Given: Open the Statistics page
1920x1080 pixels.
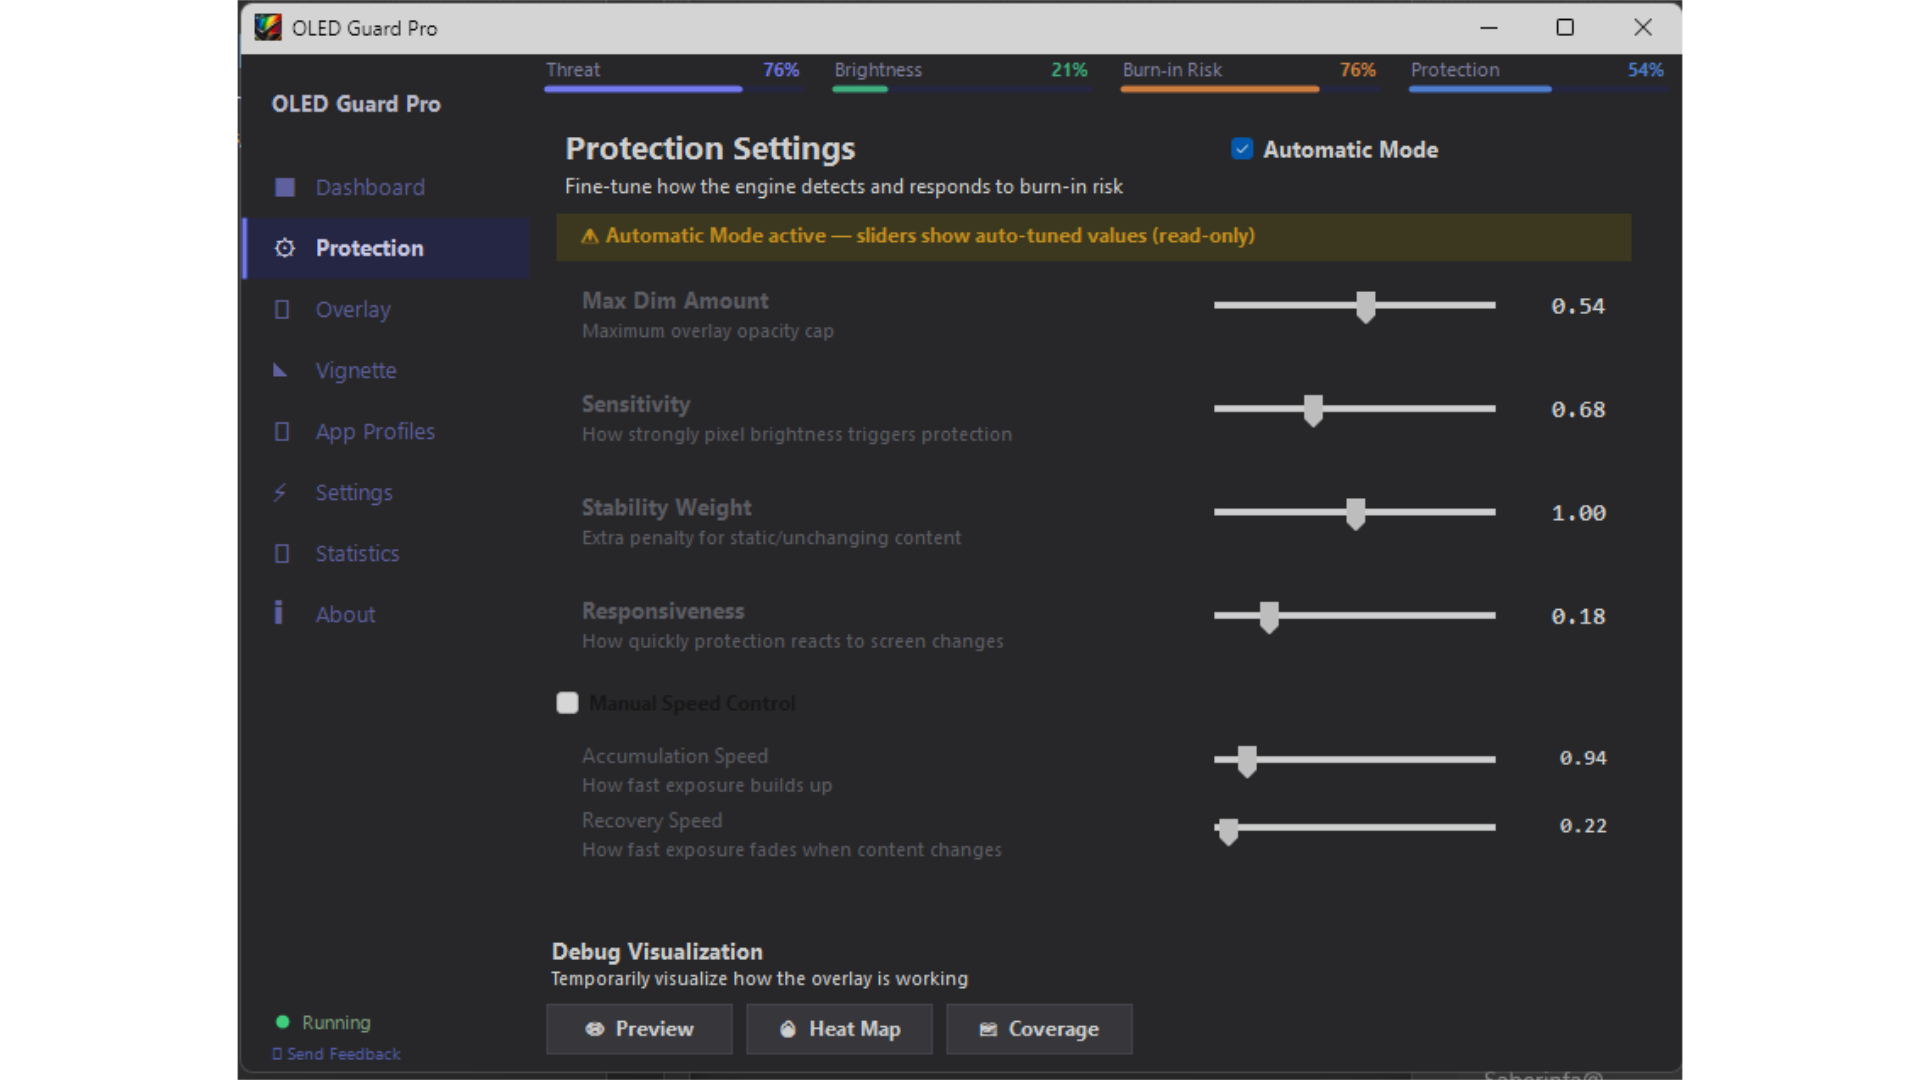Looking at the screenshot, I should tap(357, 554).
